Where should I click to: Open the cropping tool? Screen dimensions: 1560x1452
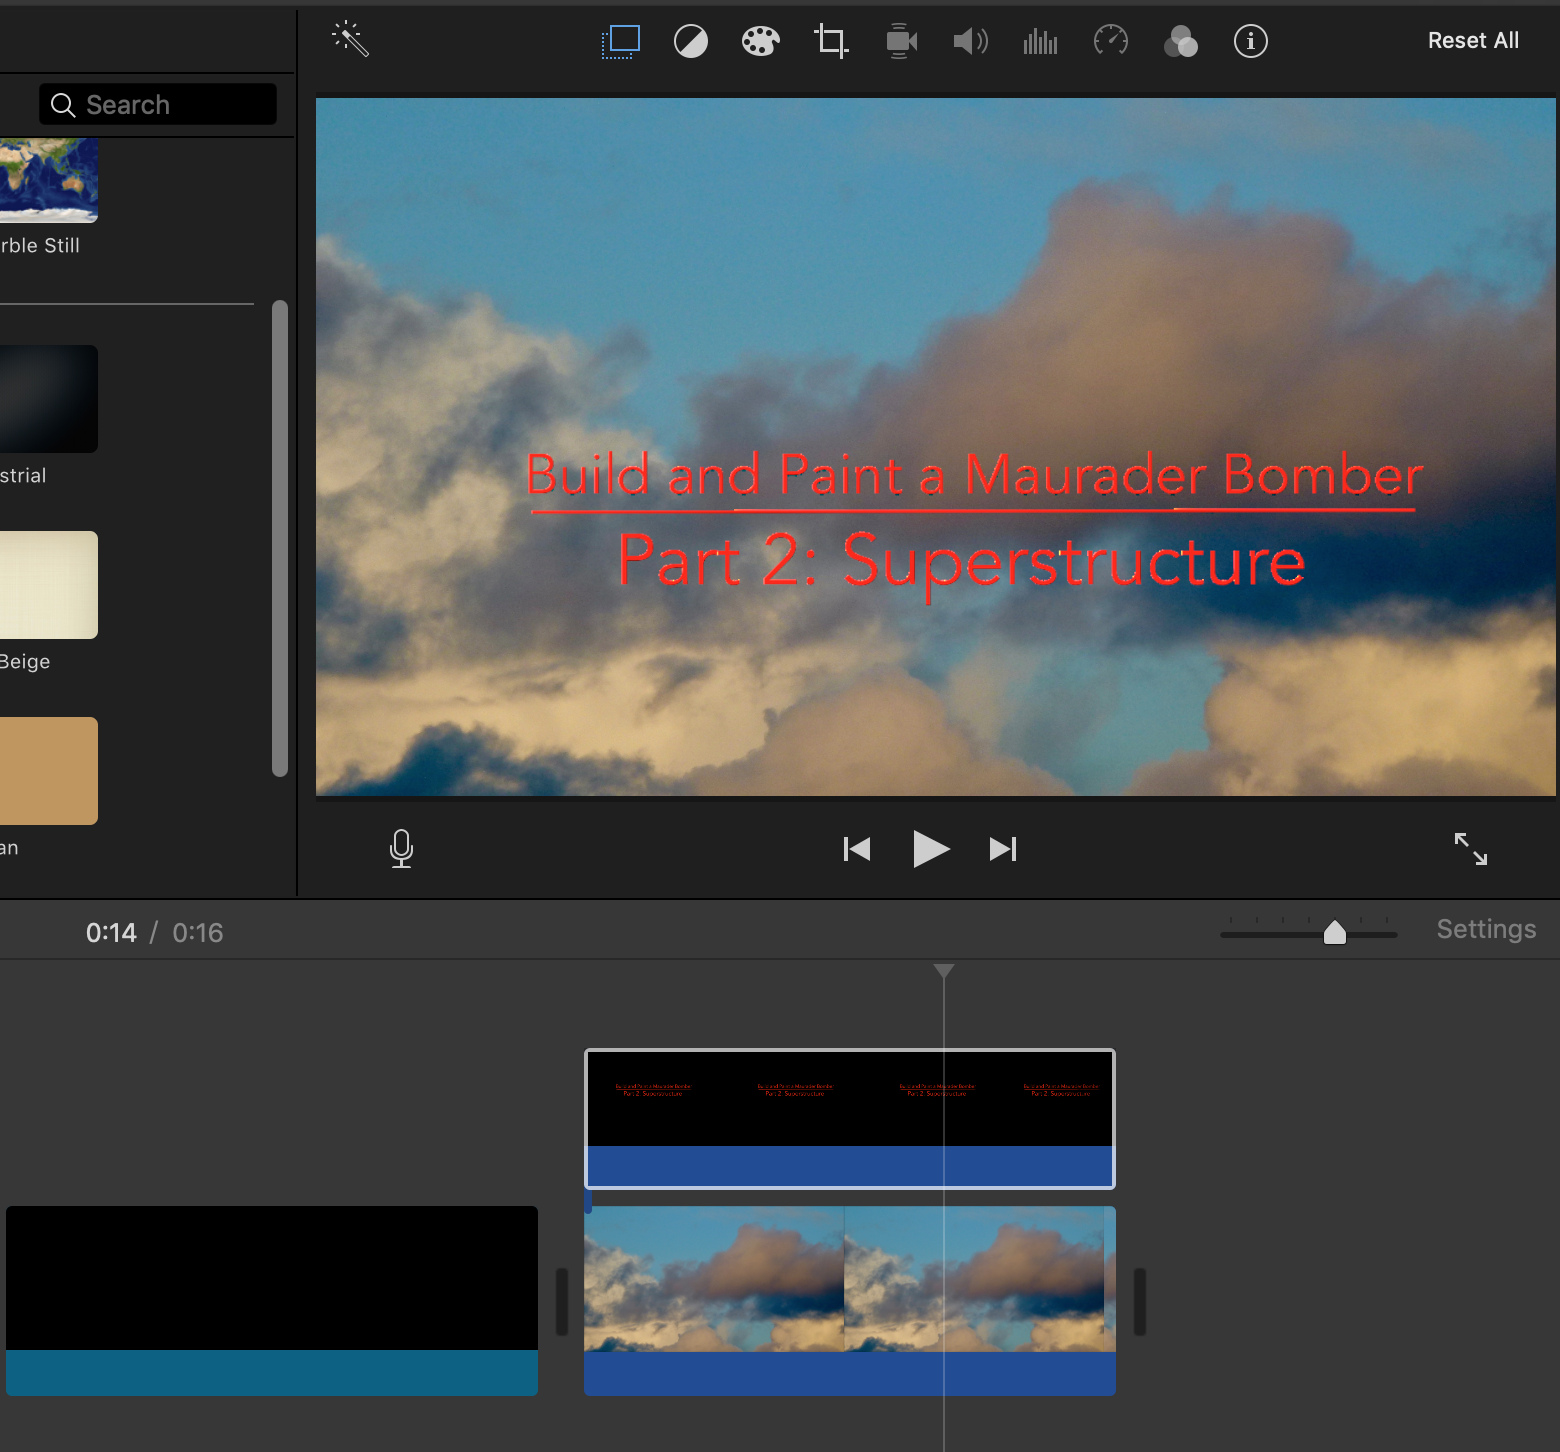[831, 41]
